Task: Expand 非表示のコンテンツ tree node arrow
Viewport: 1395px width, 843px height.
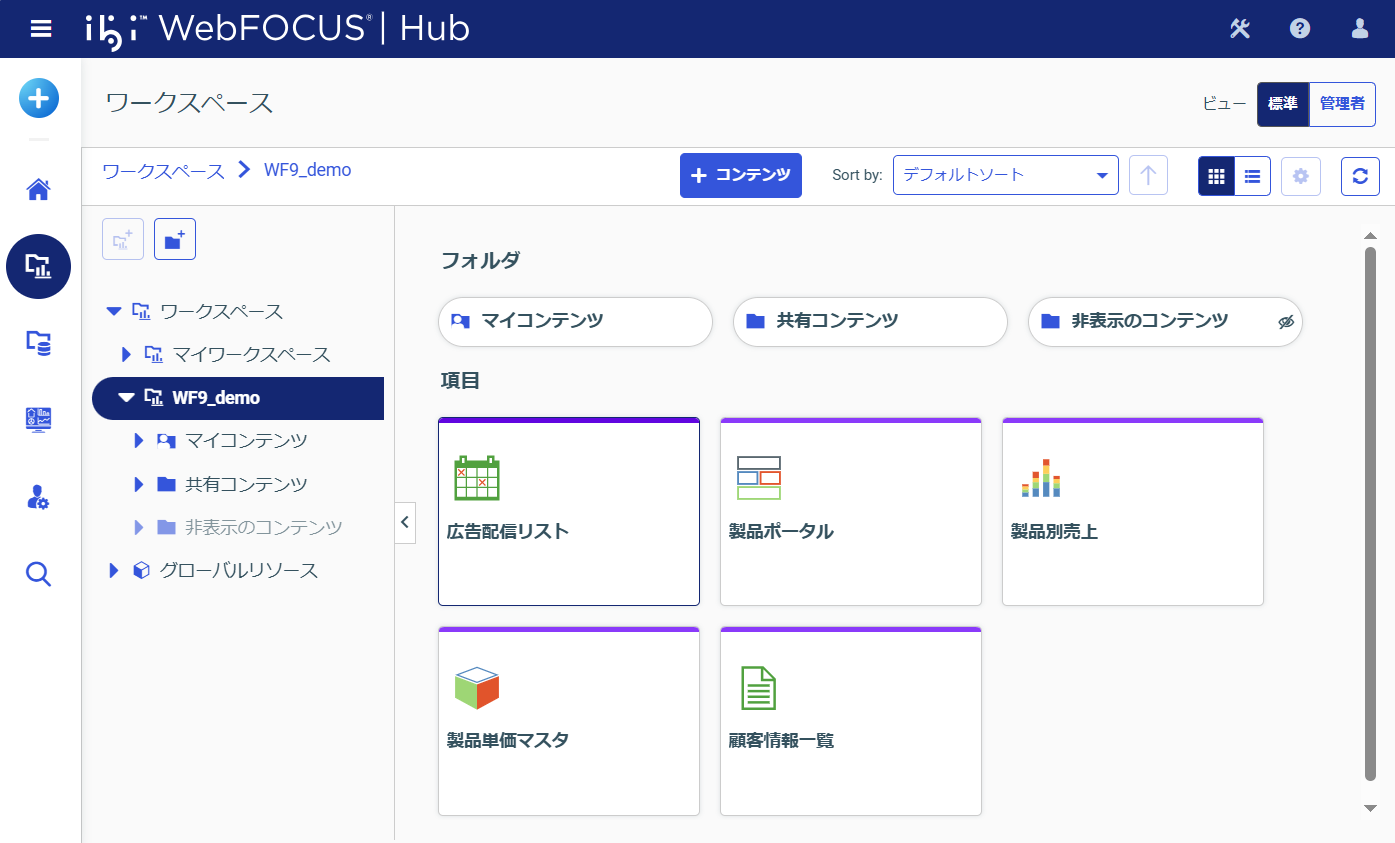Action: (x=139, y=527)
